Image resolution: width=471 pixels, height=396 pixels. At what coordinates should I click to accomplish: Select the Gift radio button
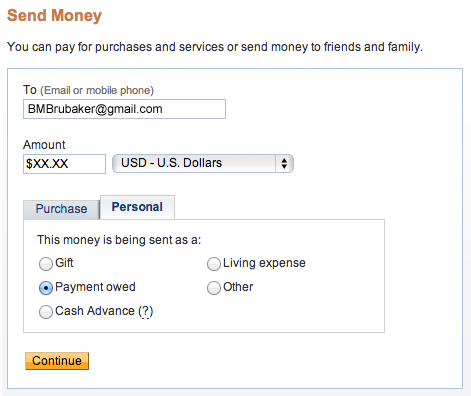pyautogui.click(x=46, y=264)
